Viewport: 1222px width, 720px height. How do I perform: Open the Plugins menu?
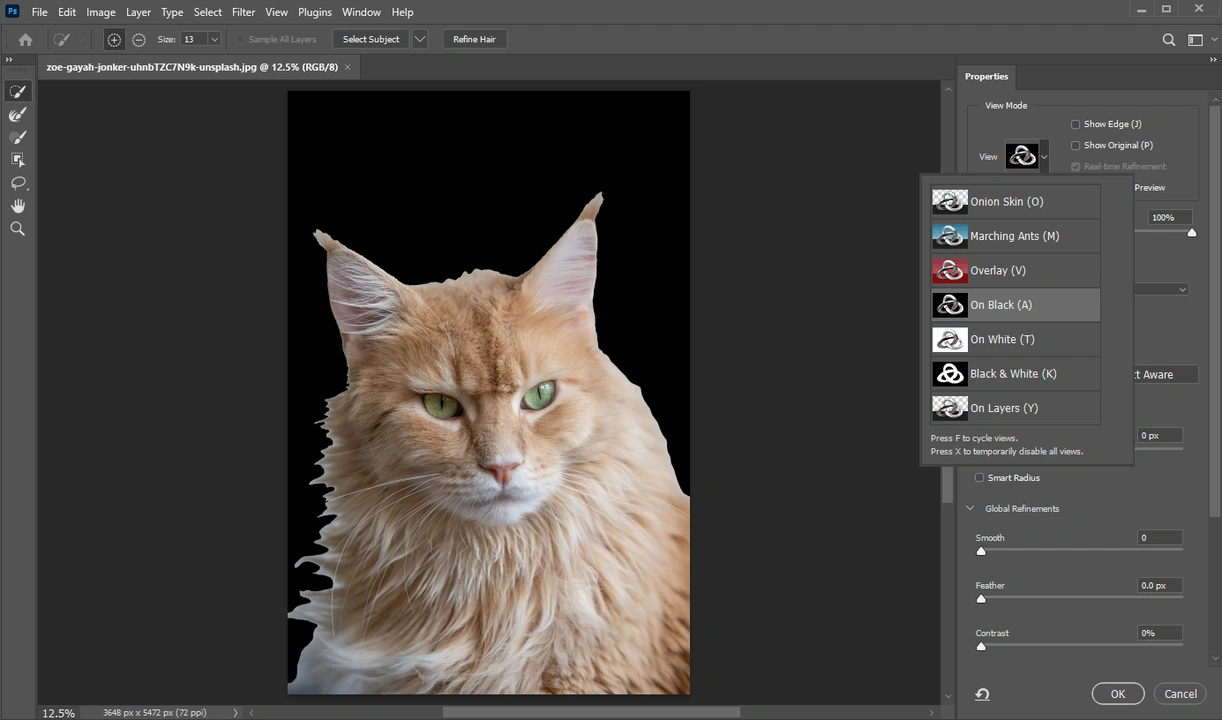point(315,12)
